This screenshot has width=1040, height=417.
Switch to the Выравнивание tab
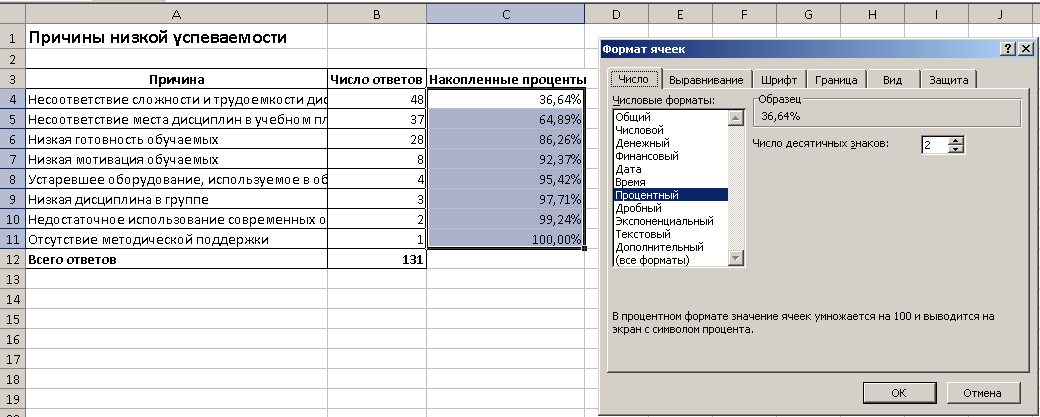point(706,80)
